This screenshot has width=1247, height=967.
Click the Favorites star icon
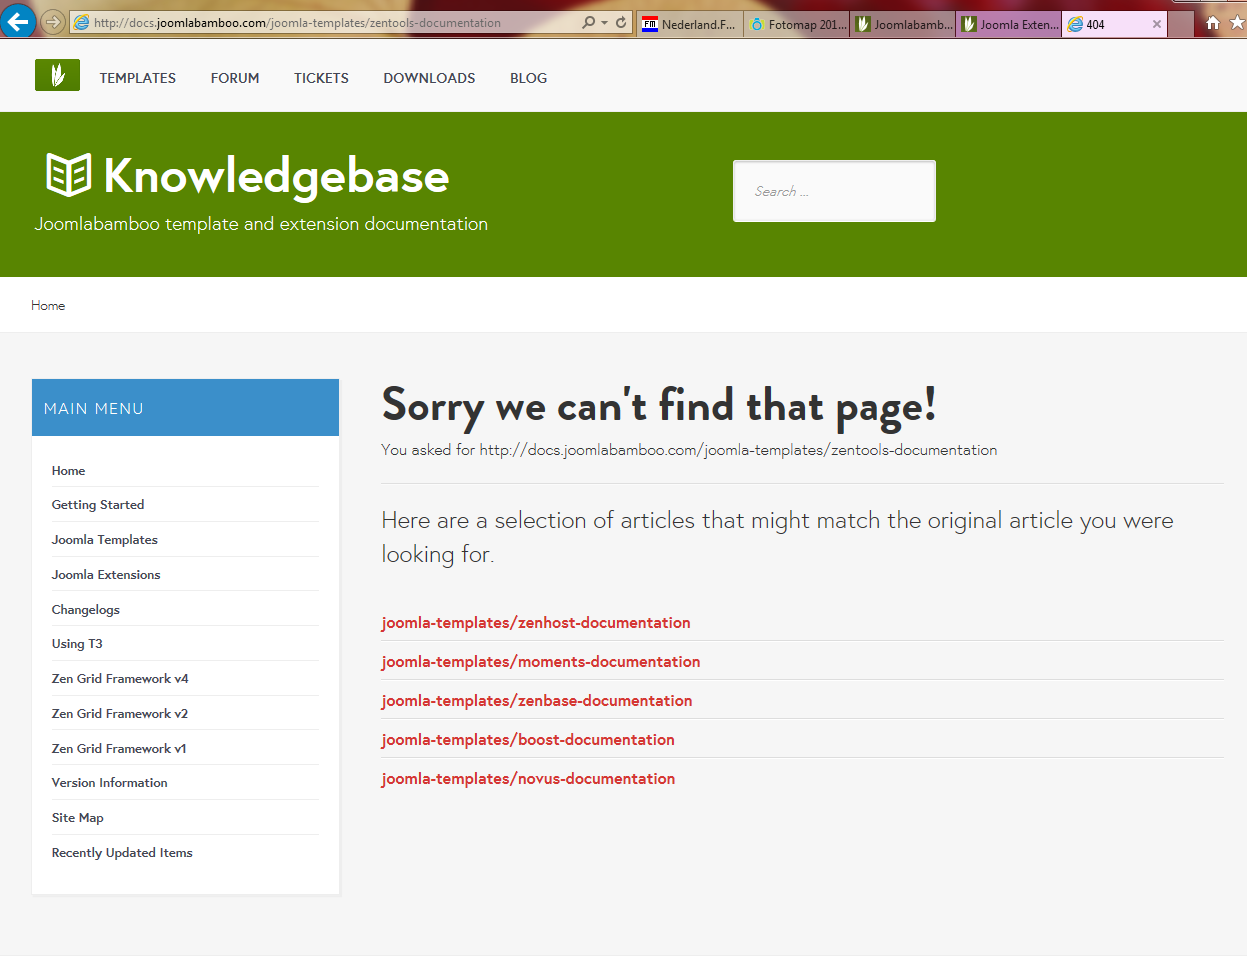click(x=1237, y=22)
